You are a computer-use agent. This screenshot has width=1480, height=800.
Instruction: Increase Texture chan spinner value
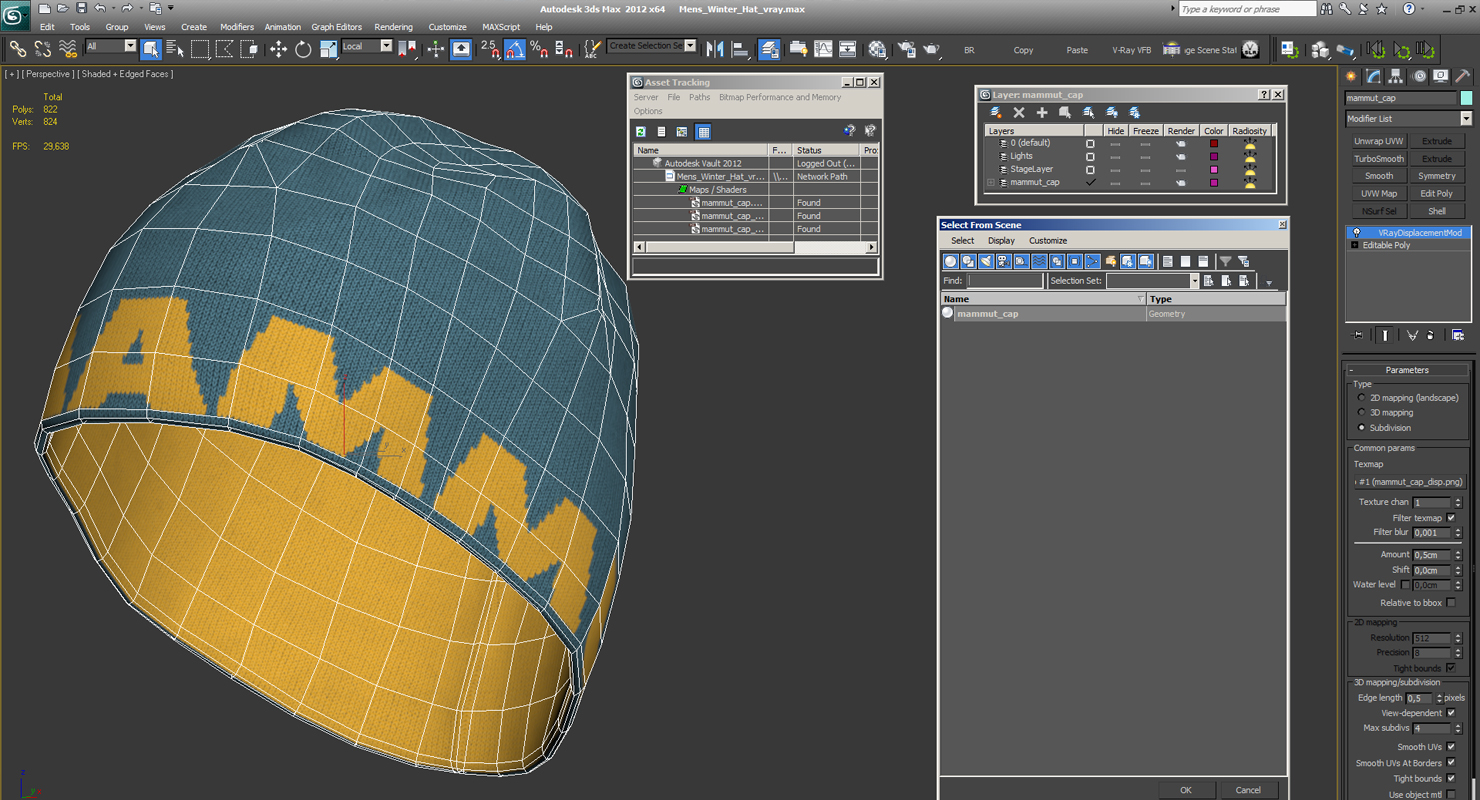coord(1458,499)
